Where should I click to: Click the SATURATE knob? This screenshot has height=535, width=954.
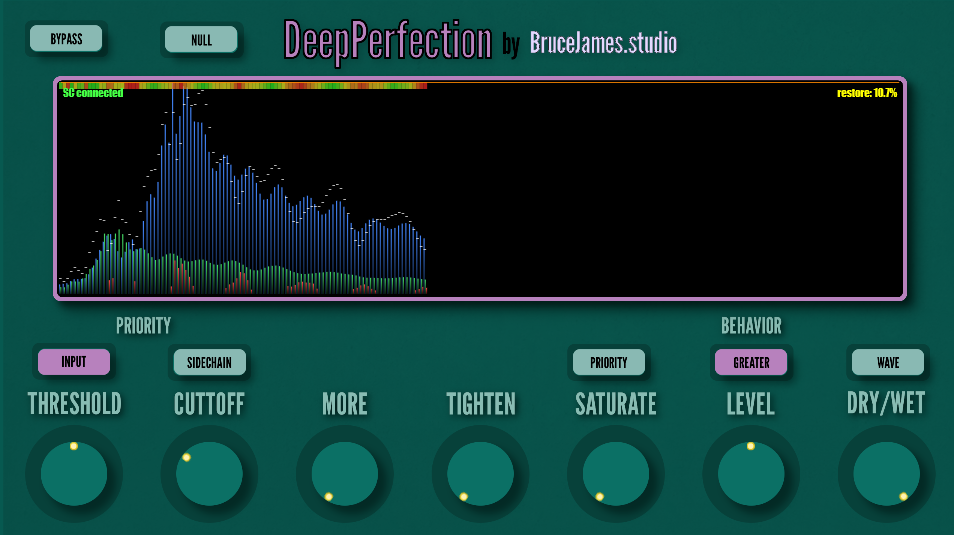pyautogui.click(x=616, y=474)
